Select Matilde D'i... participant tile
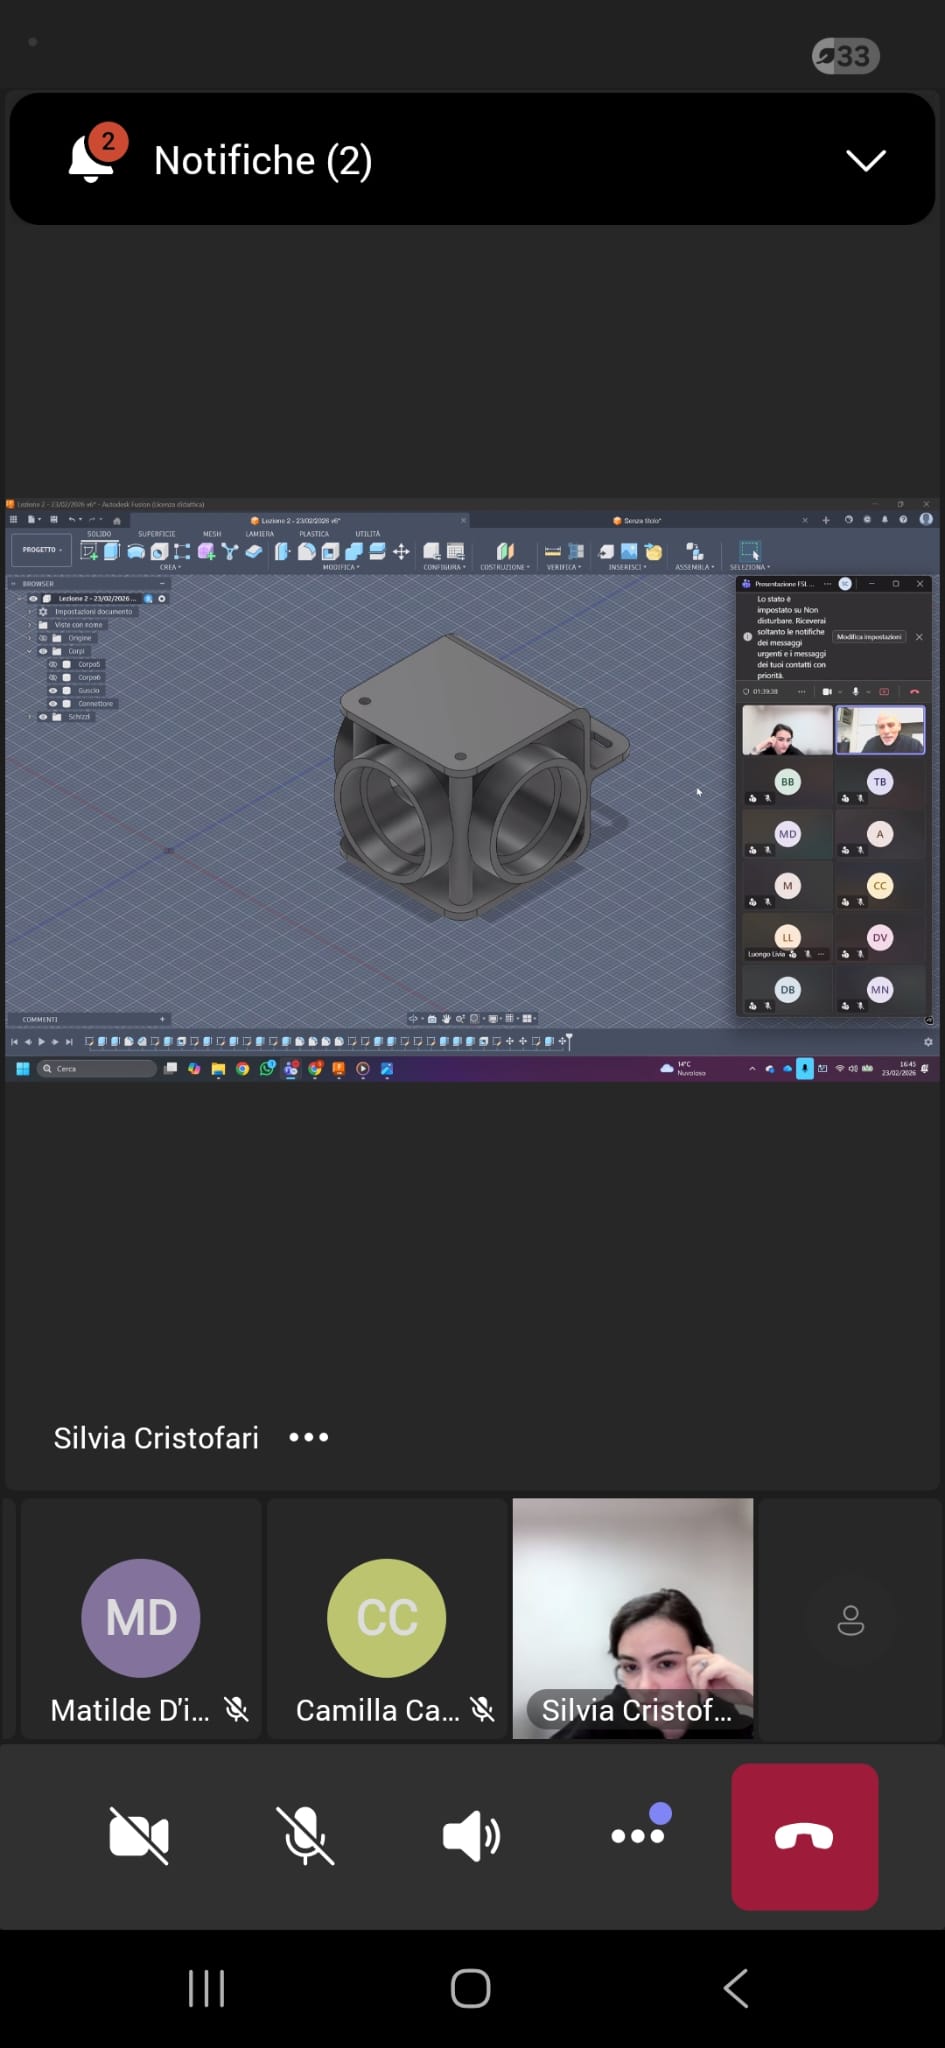The height and width of the screenshot is (2048, 945). point(141,1618)
